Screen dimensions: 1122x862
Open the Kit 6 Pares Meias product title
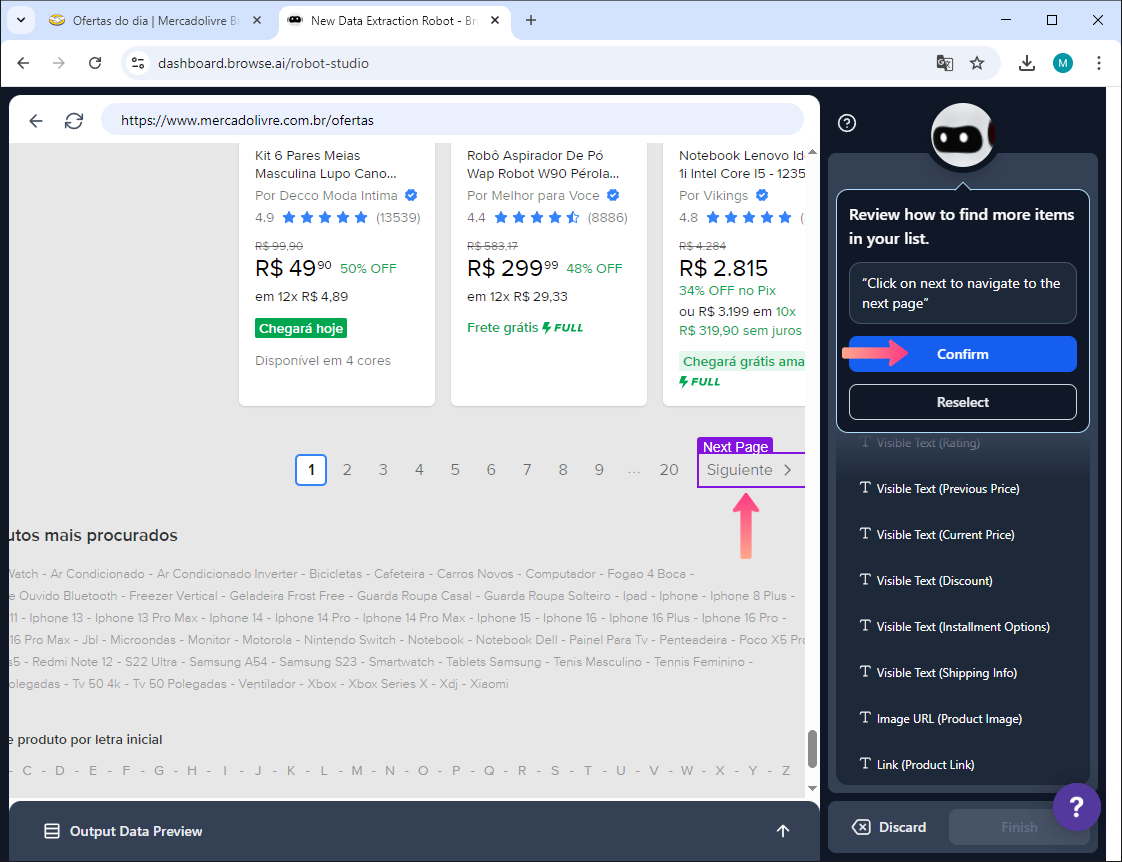[326, 165]
